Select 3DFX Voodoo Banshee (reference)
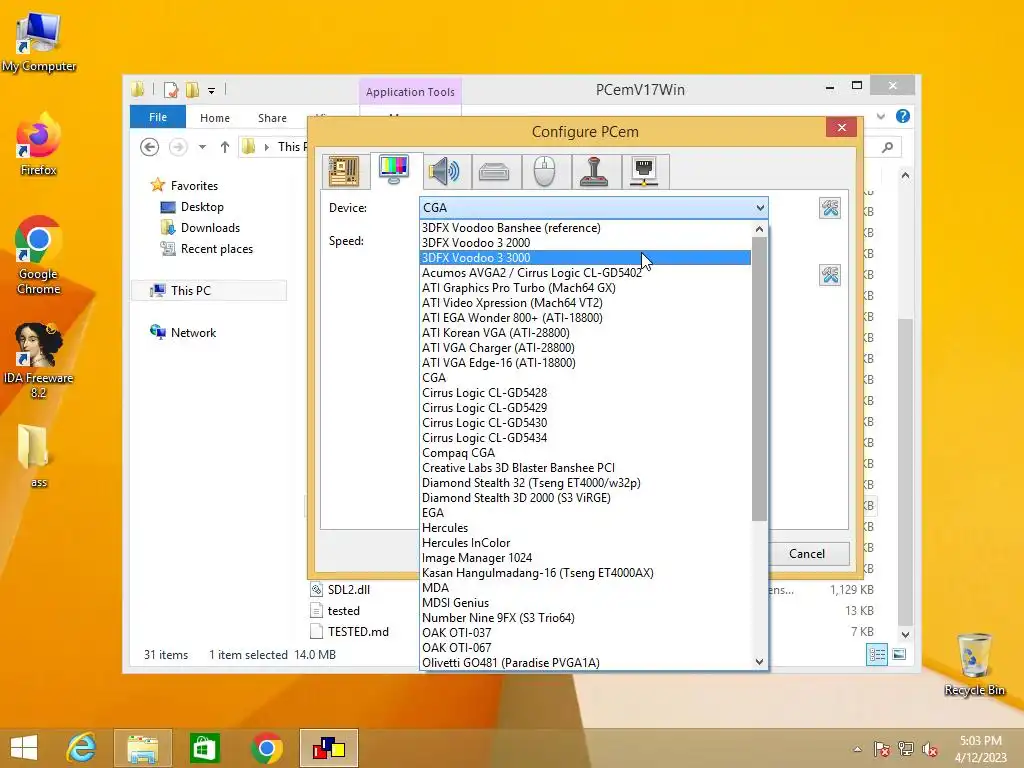This screenshot has width=1024, height=768. tap(585, 228)
